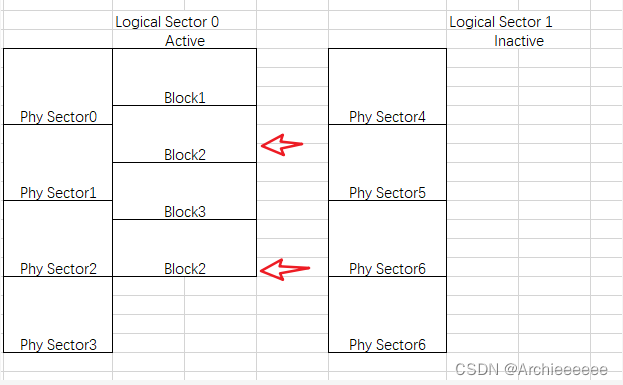Screen dimensions: 623x385
Task: Click the bottom Phy Sector6 cell
Action: click(387, 314)
